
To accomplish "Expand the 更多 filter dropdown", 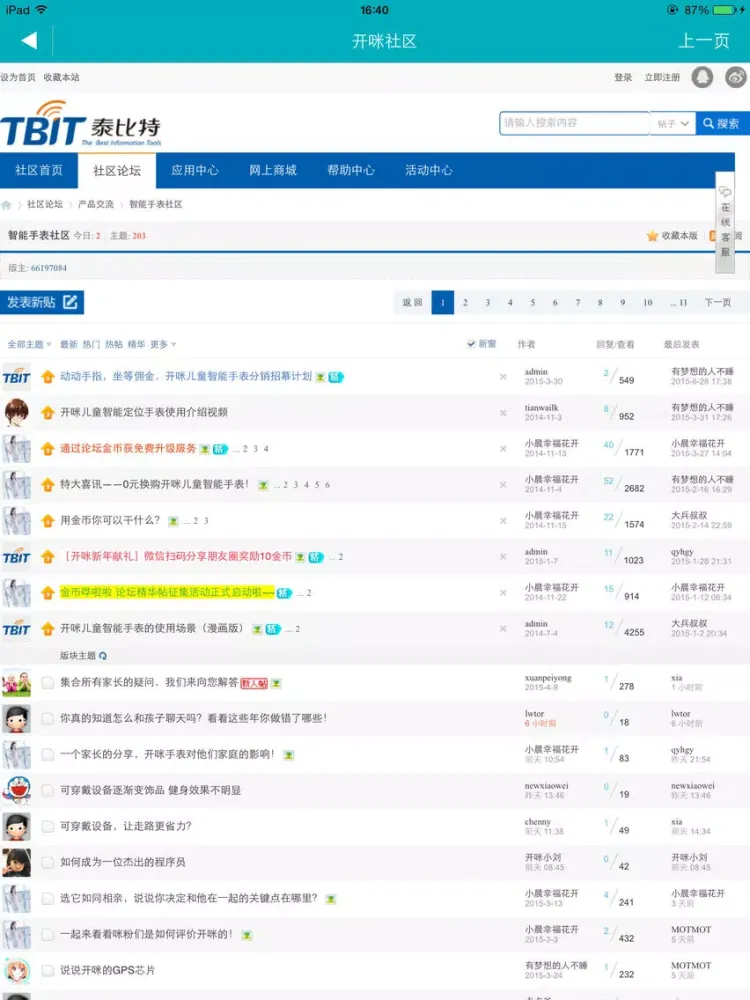I will tap(163, 344).
